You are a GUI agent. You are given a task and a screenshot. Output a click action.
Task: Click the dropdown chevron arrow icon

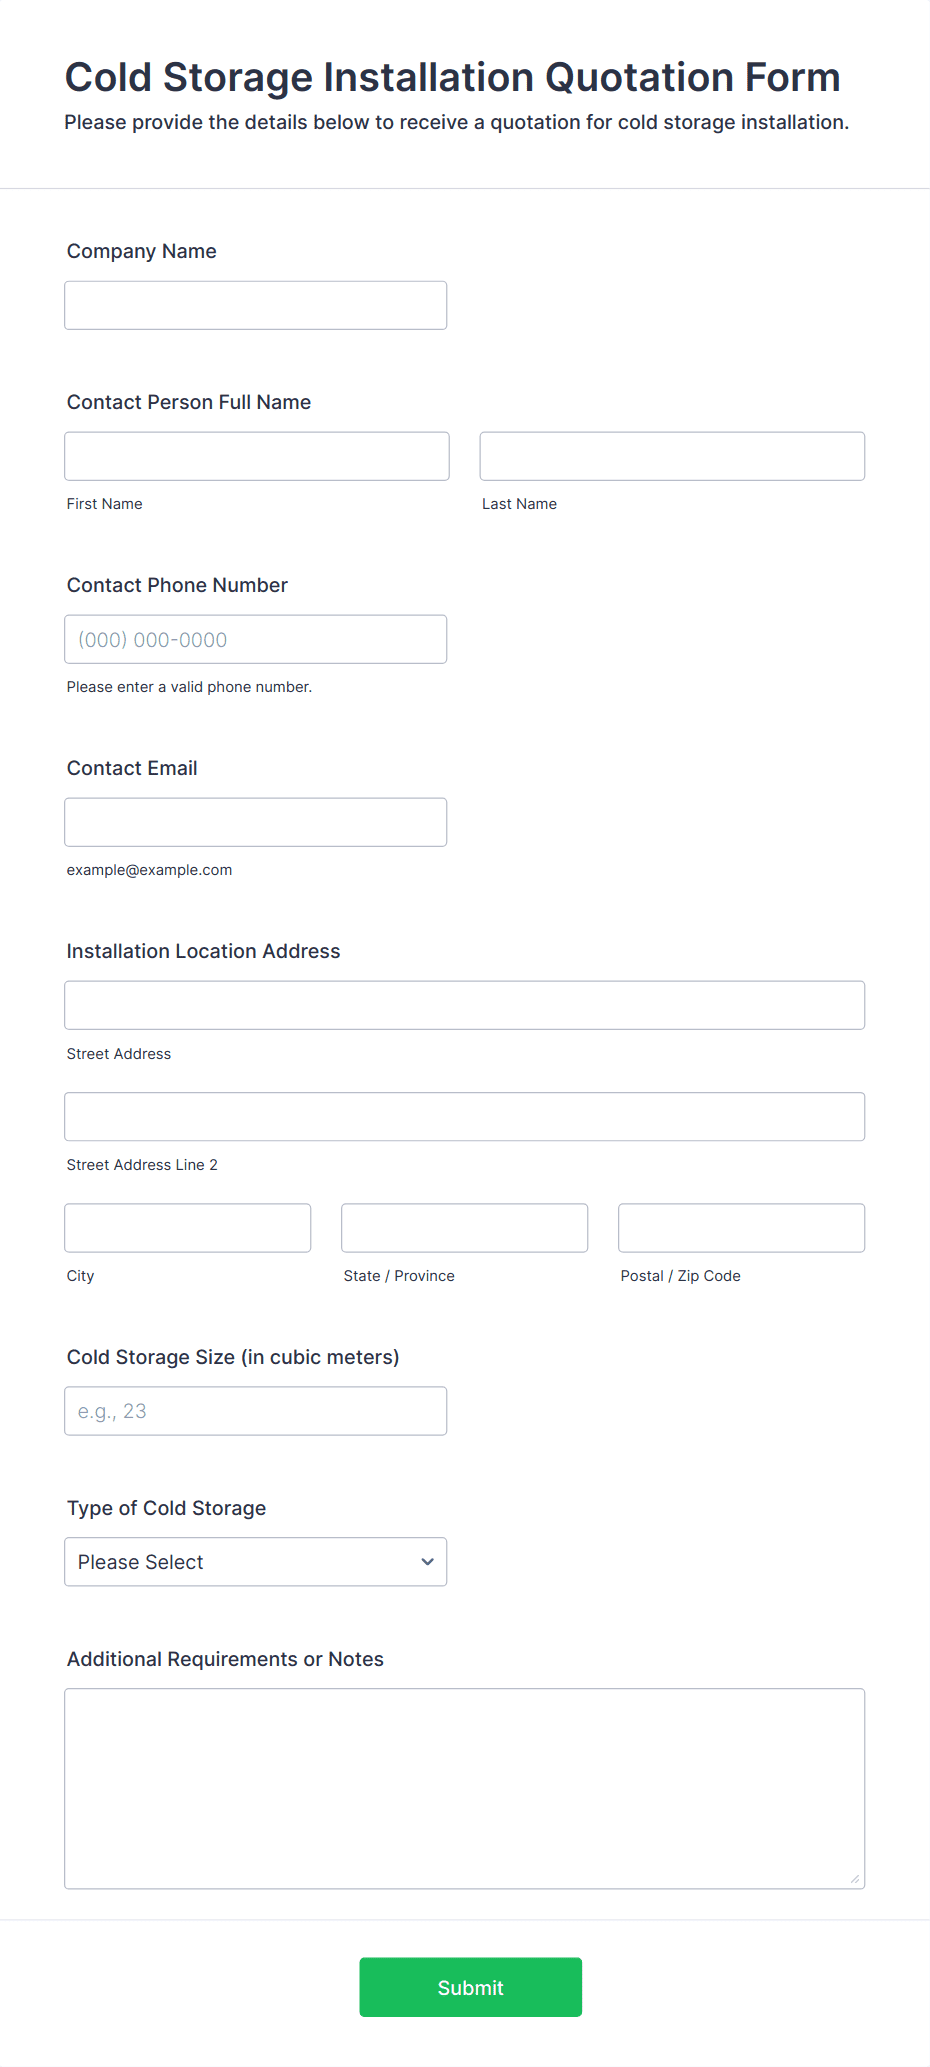point(428,1562)
